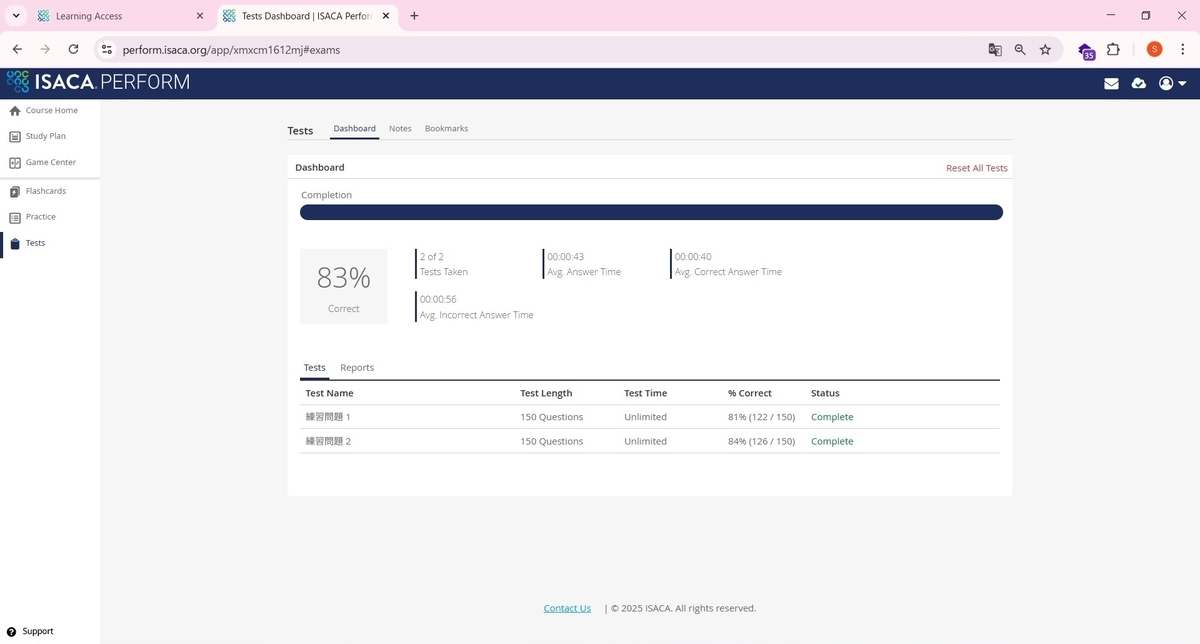Viewport: 1200px width, 644px height.
Task: Click the address bar URL
Action: point(231,49)
